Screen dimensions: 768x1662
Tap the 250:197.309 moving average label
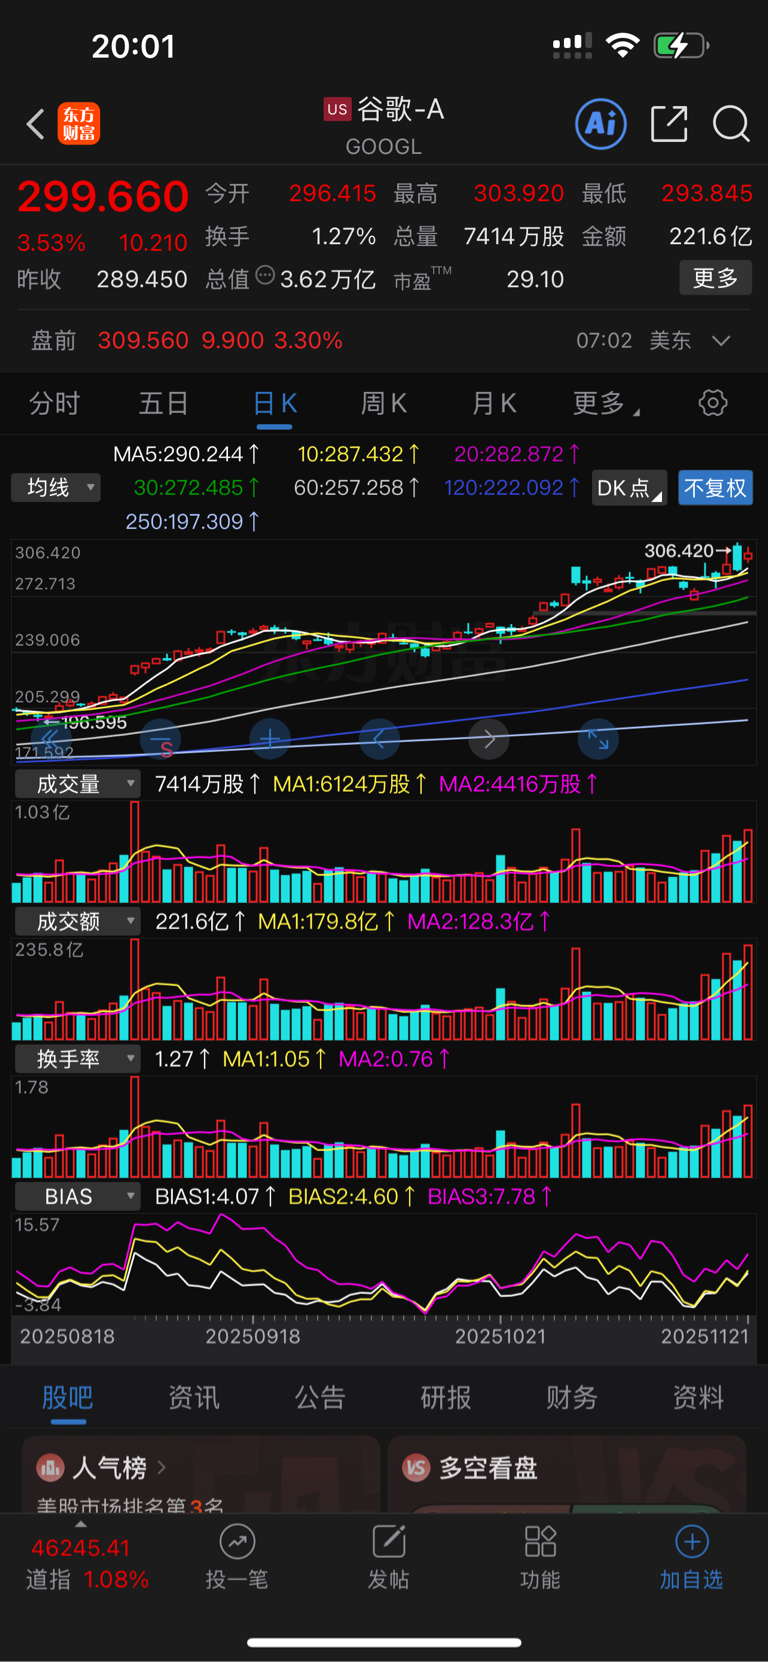192,522
